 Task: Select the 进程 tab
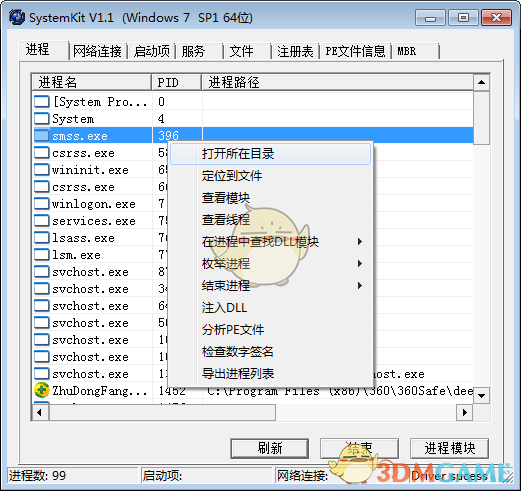point(44,50)
